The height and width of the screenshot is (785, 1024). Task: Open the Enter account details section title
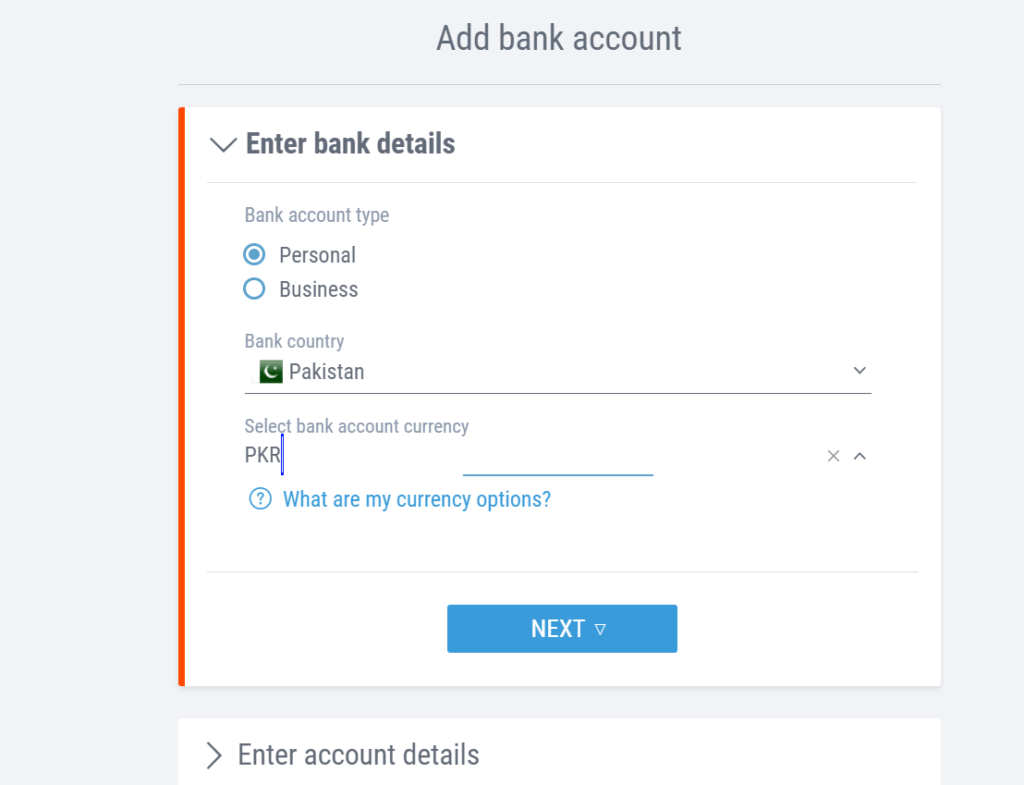358,755
